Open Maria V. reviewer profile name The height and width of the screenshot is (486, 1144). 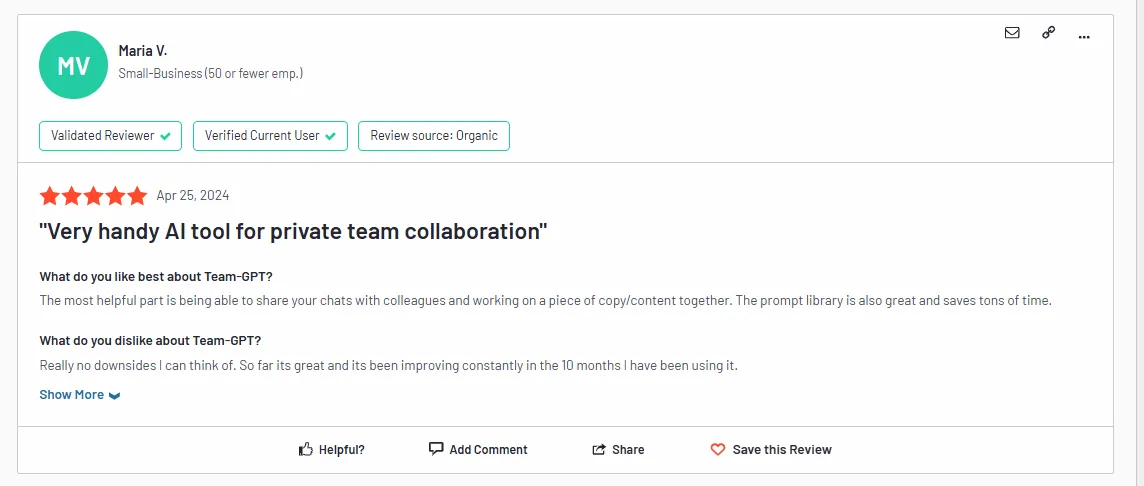coord(143,50)
